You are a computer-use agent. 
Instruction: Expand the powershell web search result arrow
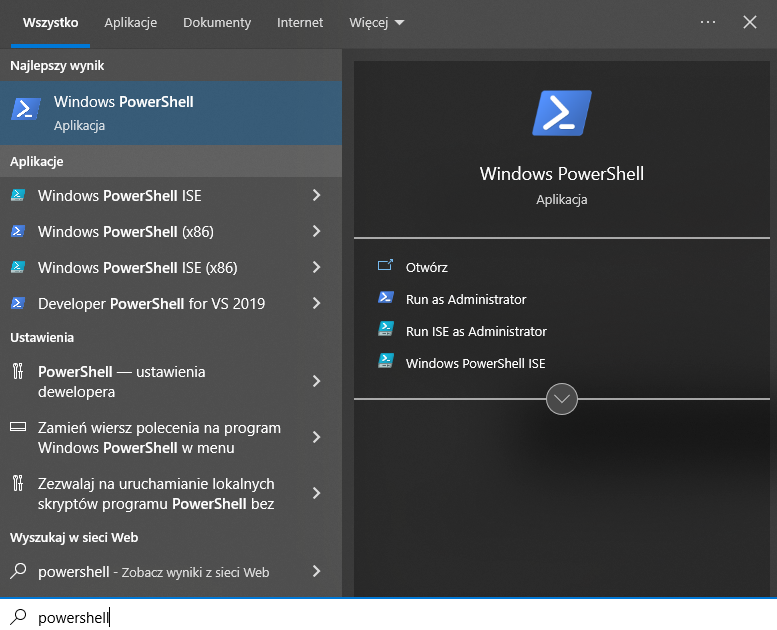pos(316,572)
